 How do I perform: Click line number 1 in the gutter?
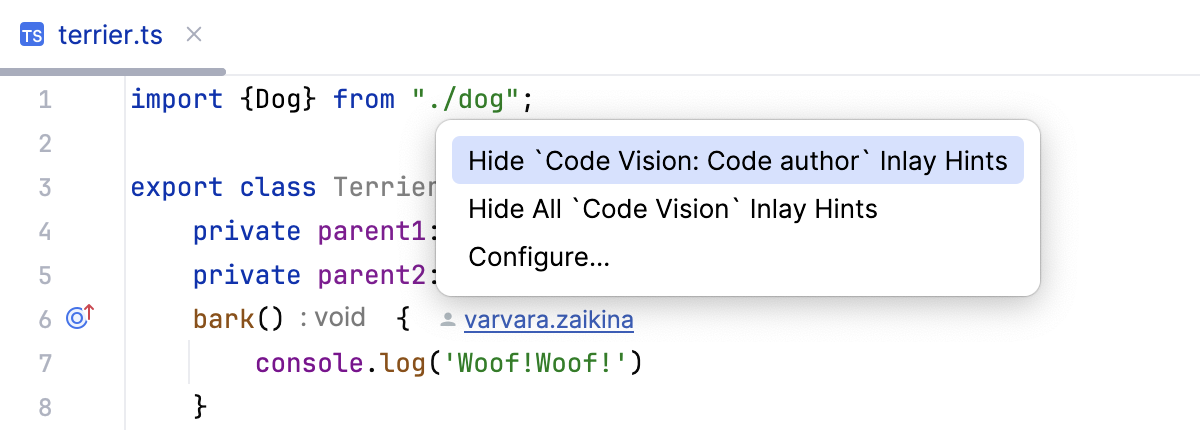click(45, 100)
